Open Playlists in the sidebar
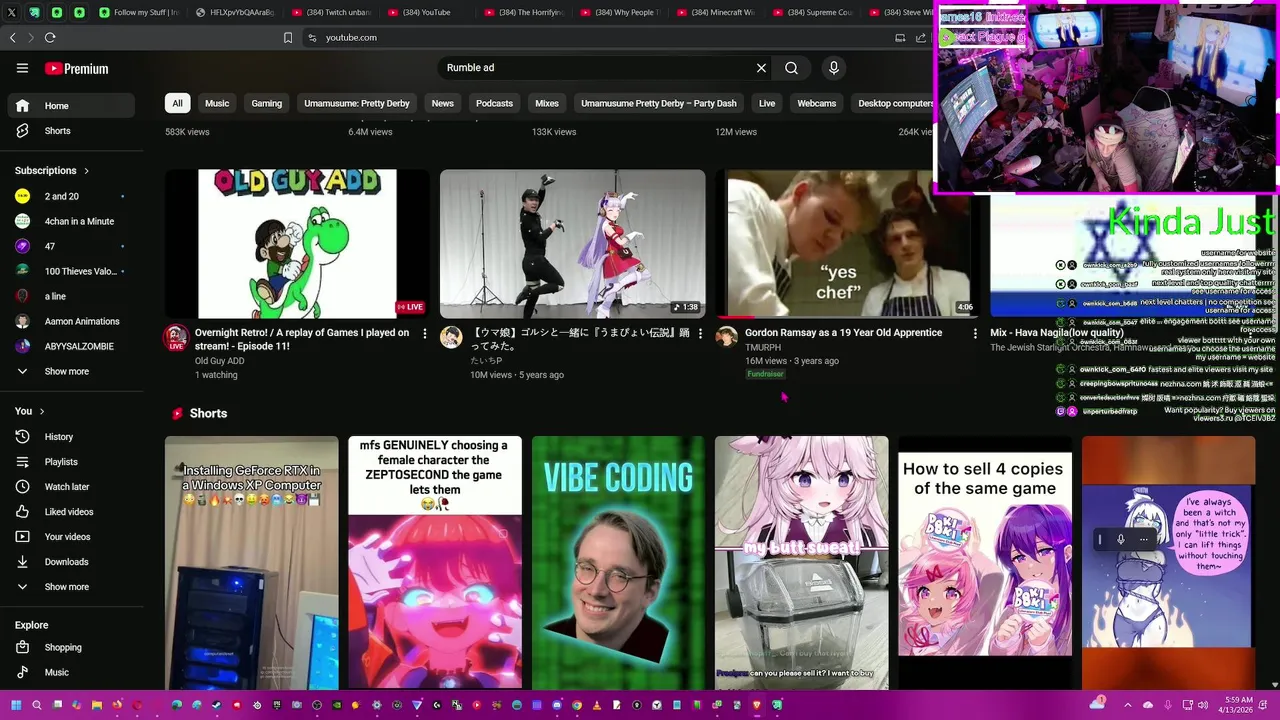This screenshot has width=1280, height=720. pyautogui.click(x=71, y=462)
